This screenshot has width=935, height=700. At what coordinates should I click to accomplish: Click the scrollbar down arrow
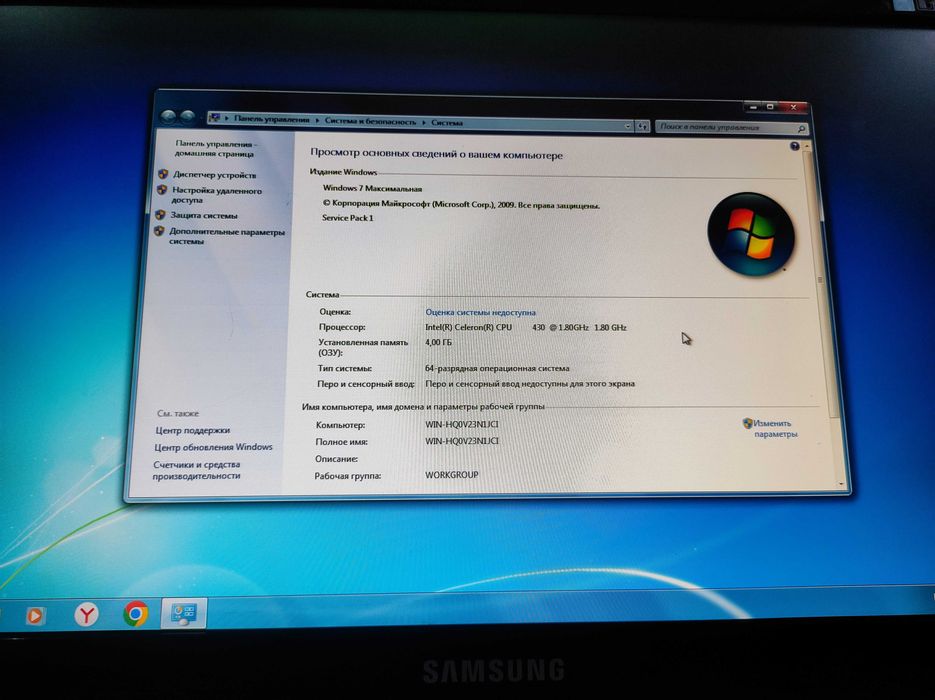pos(841,484)
